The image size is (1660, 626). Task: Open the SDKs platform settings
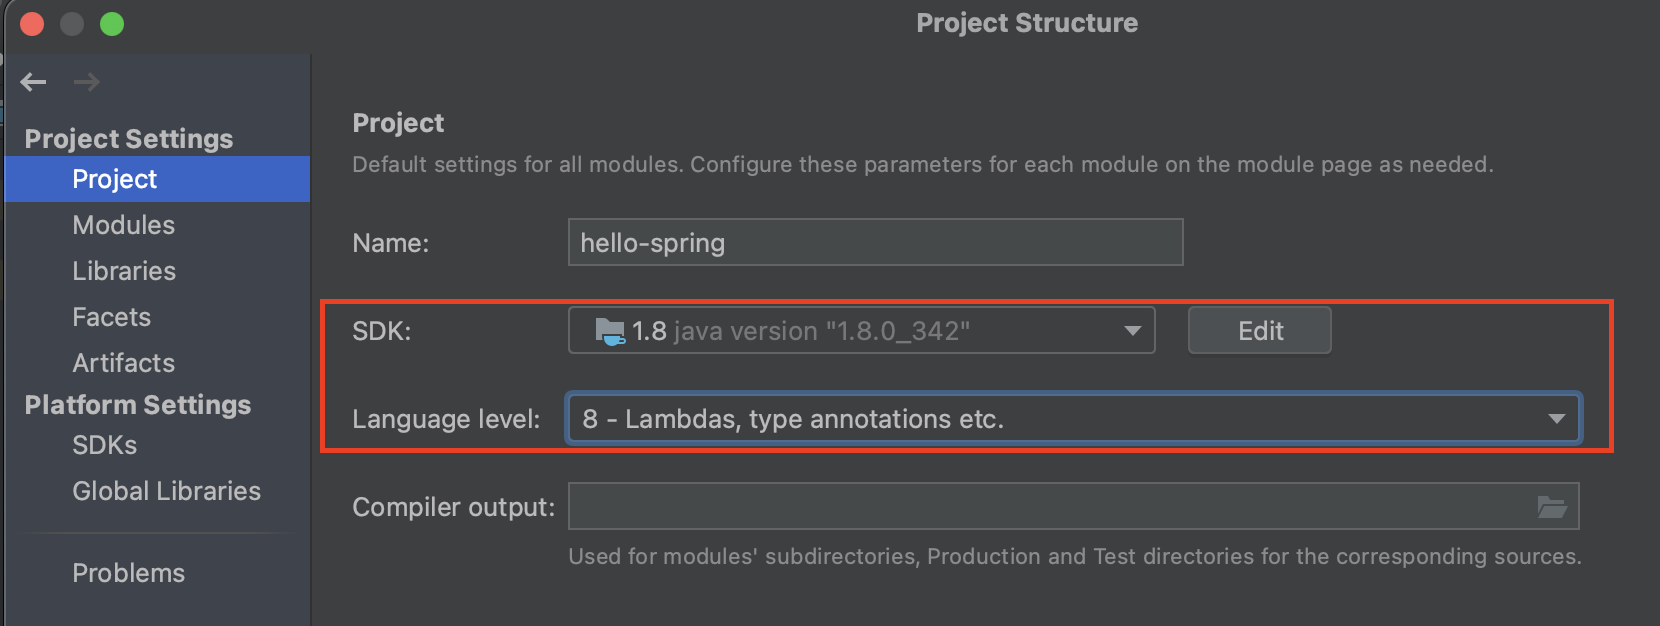point(104,445)
